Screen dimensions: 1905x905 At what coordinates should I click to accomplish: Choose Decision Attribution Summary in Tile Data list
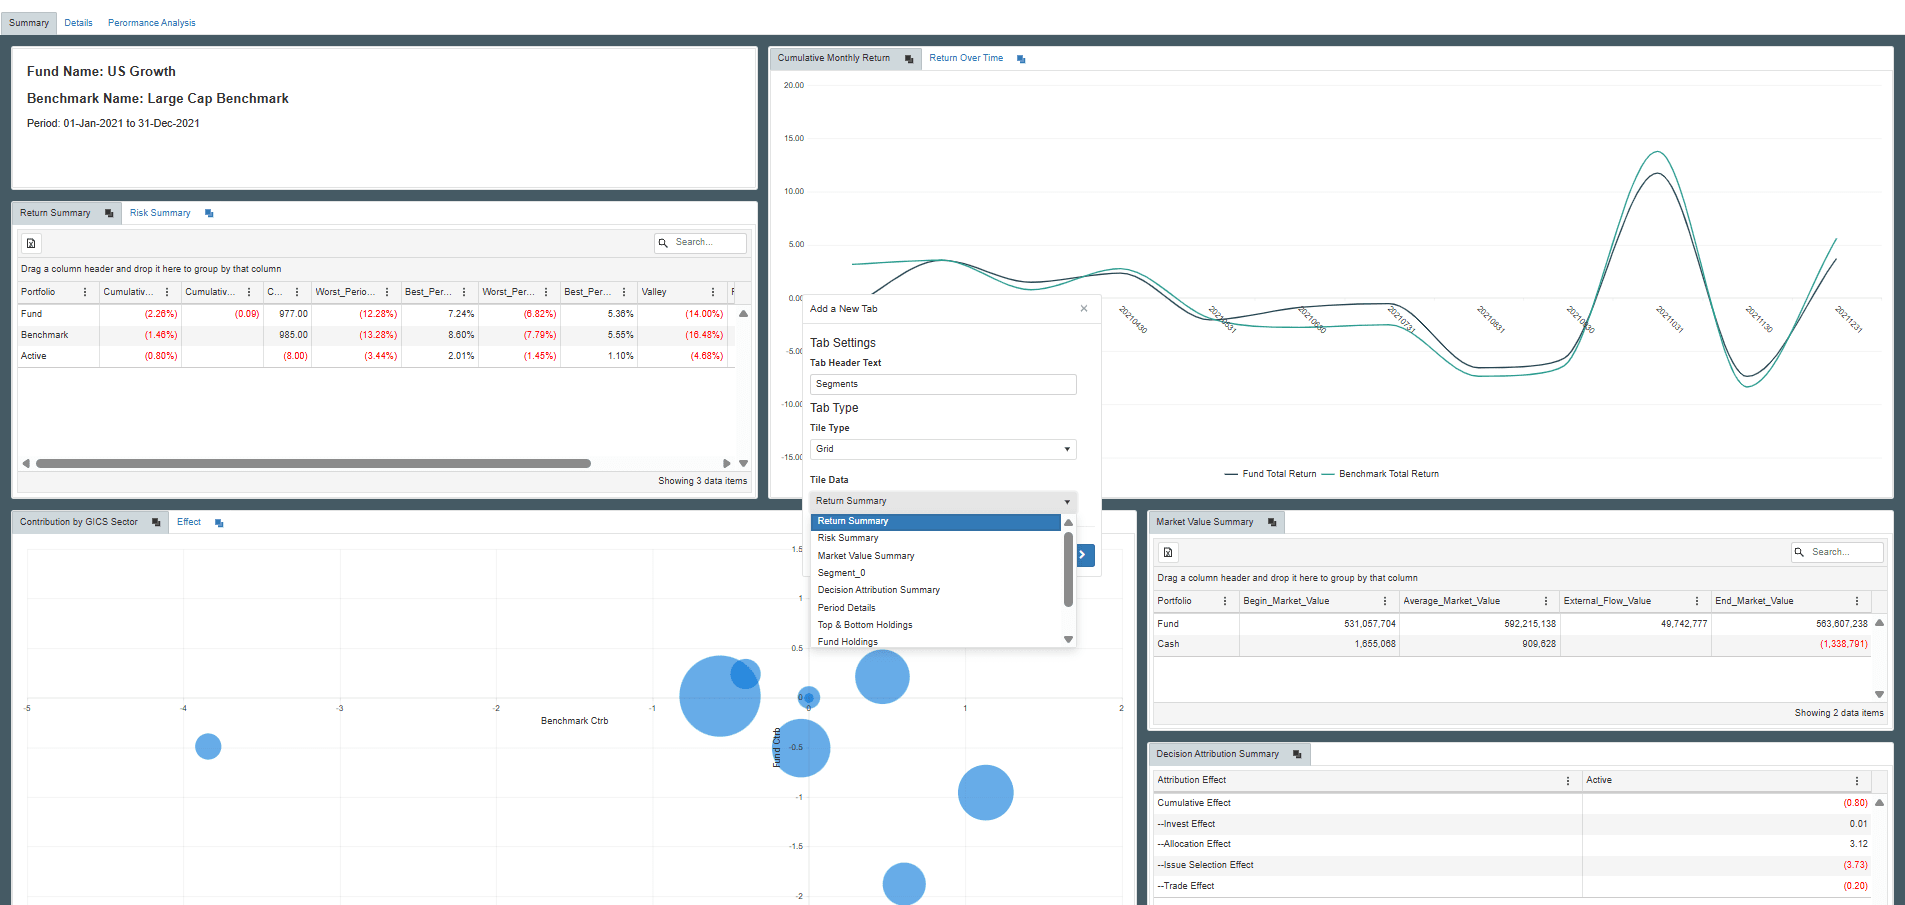(936, 590)
